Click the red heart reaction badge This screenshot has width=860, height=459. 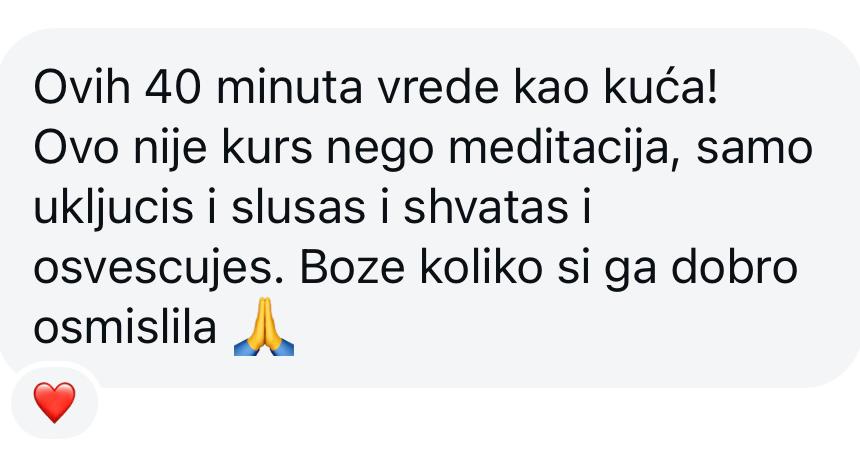tap(54, 403)
